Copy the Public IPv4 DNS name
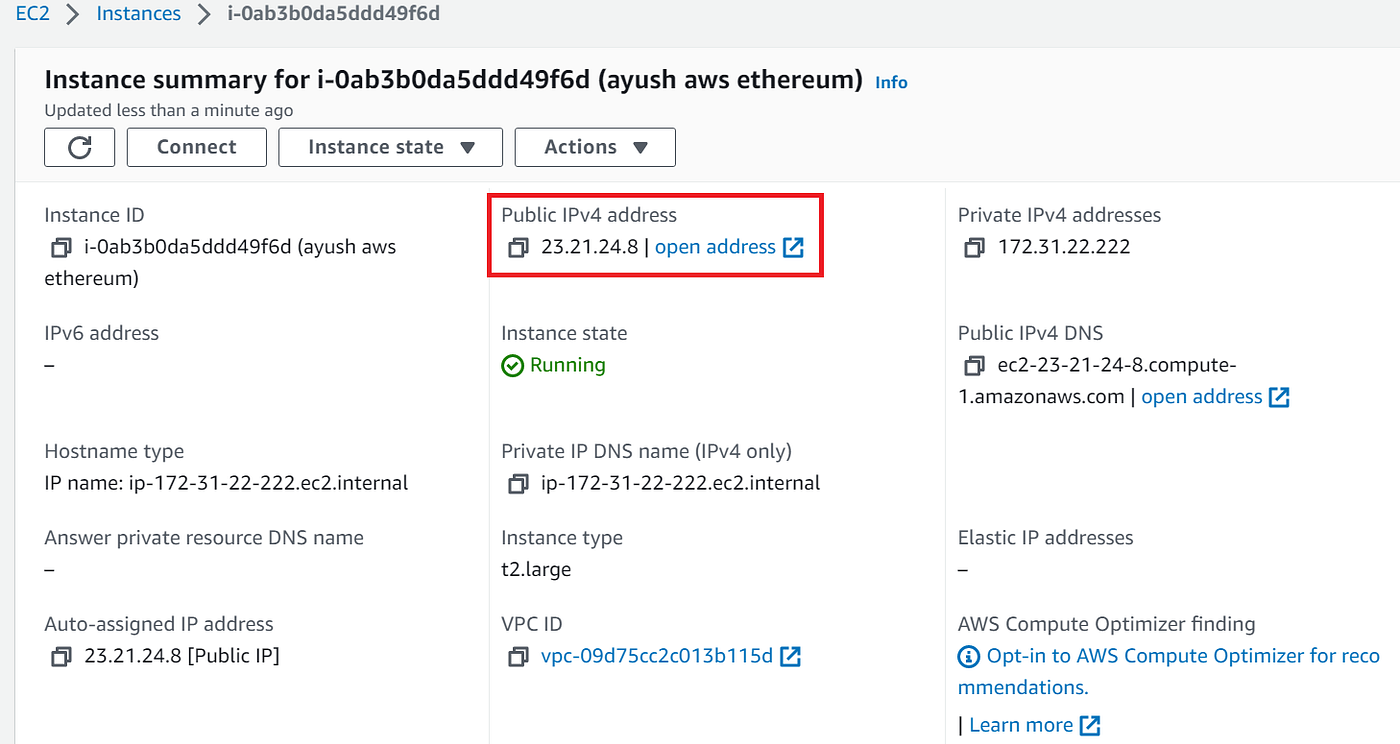The image size is (1400, 744). (x=974, y=365)
